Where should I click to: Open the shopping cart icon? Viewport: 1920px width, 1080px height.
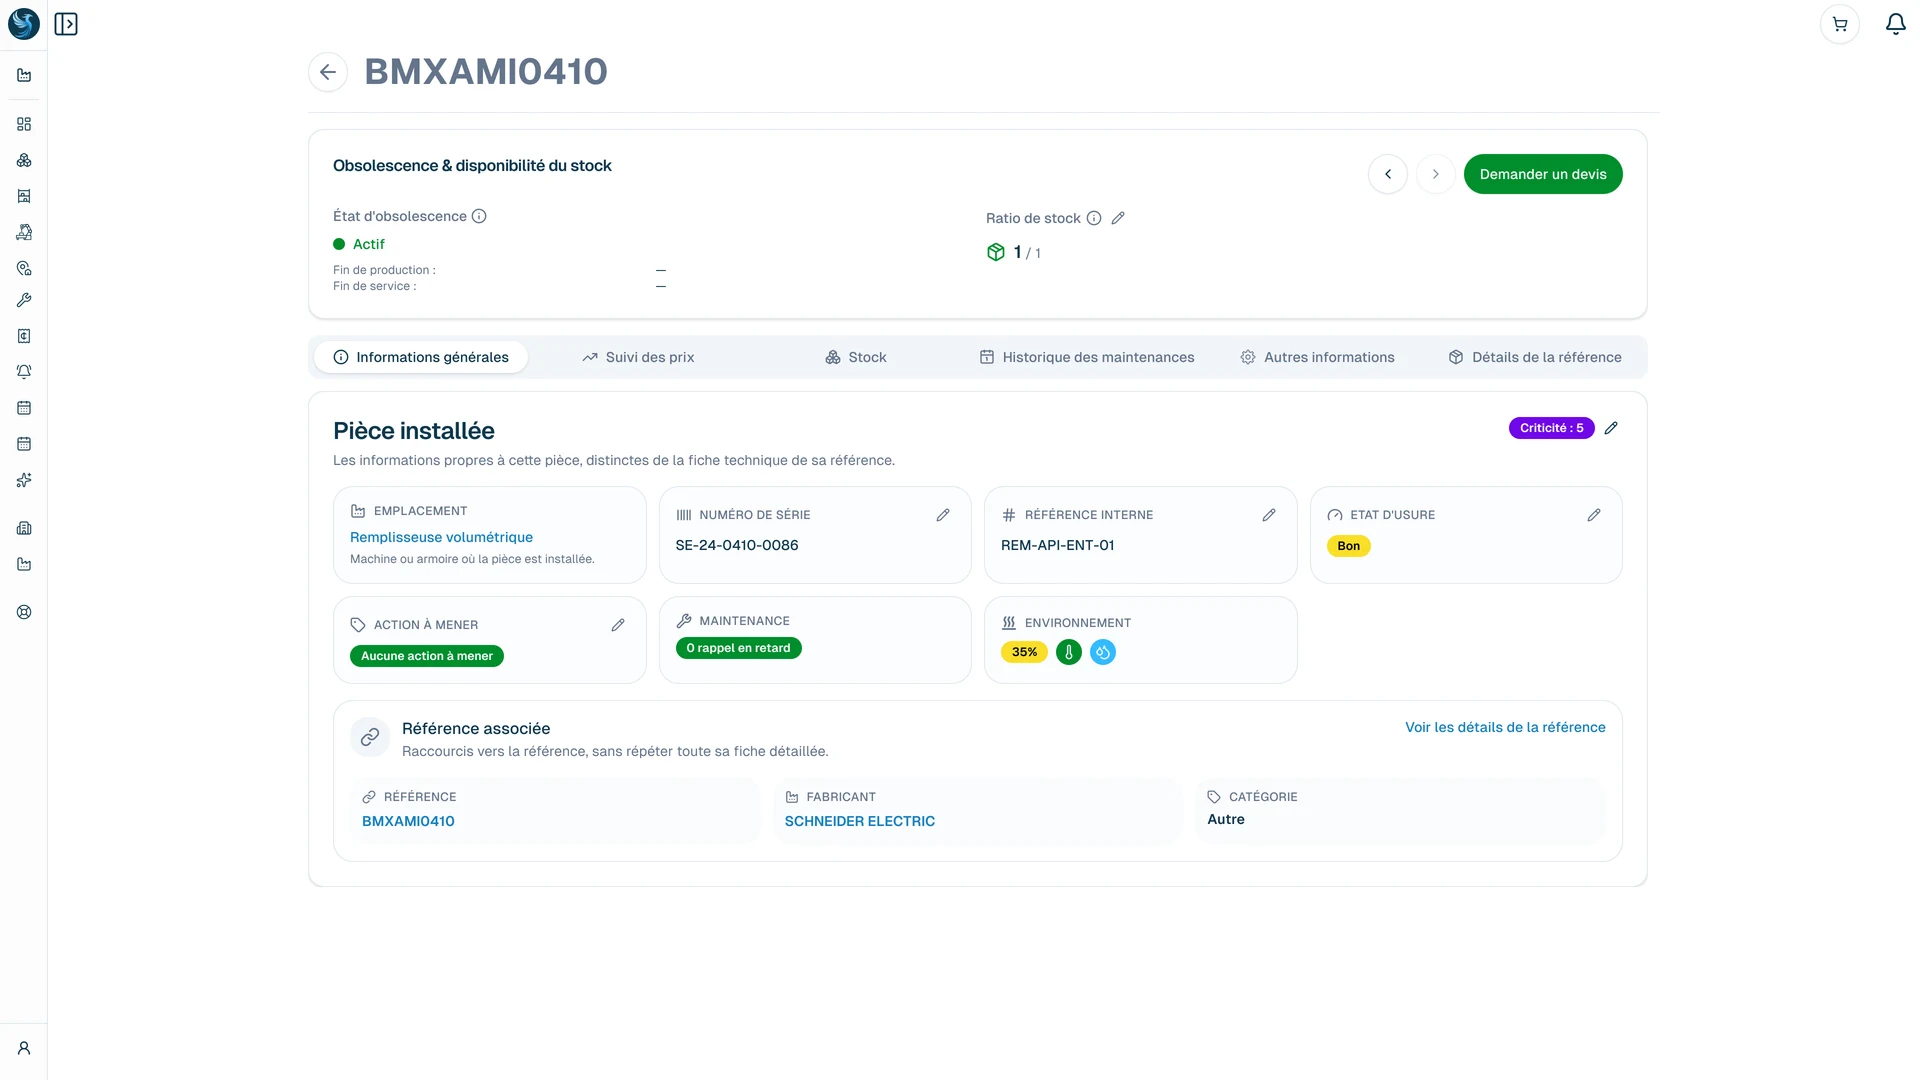pyautogui.click(x=1840, y=24)
